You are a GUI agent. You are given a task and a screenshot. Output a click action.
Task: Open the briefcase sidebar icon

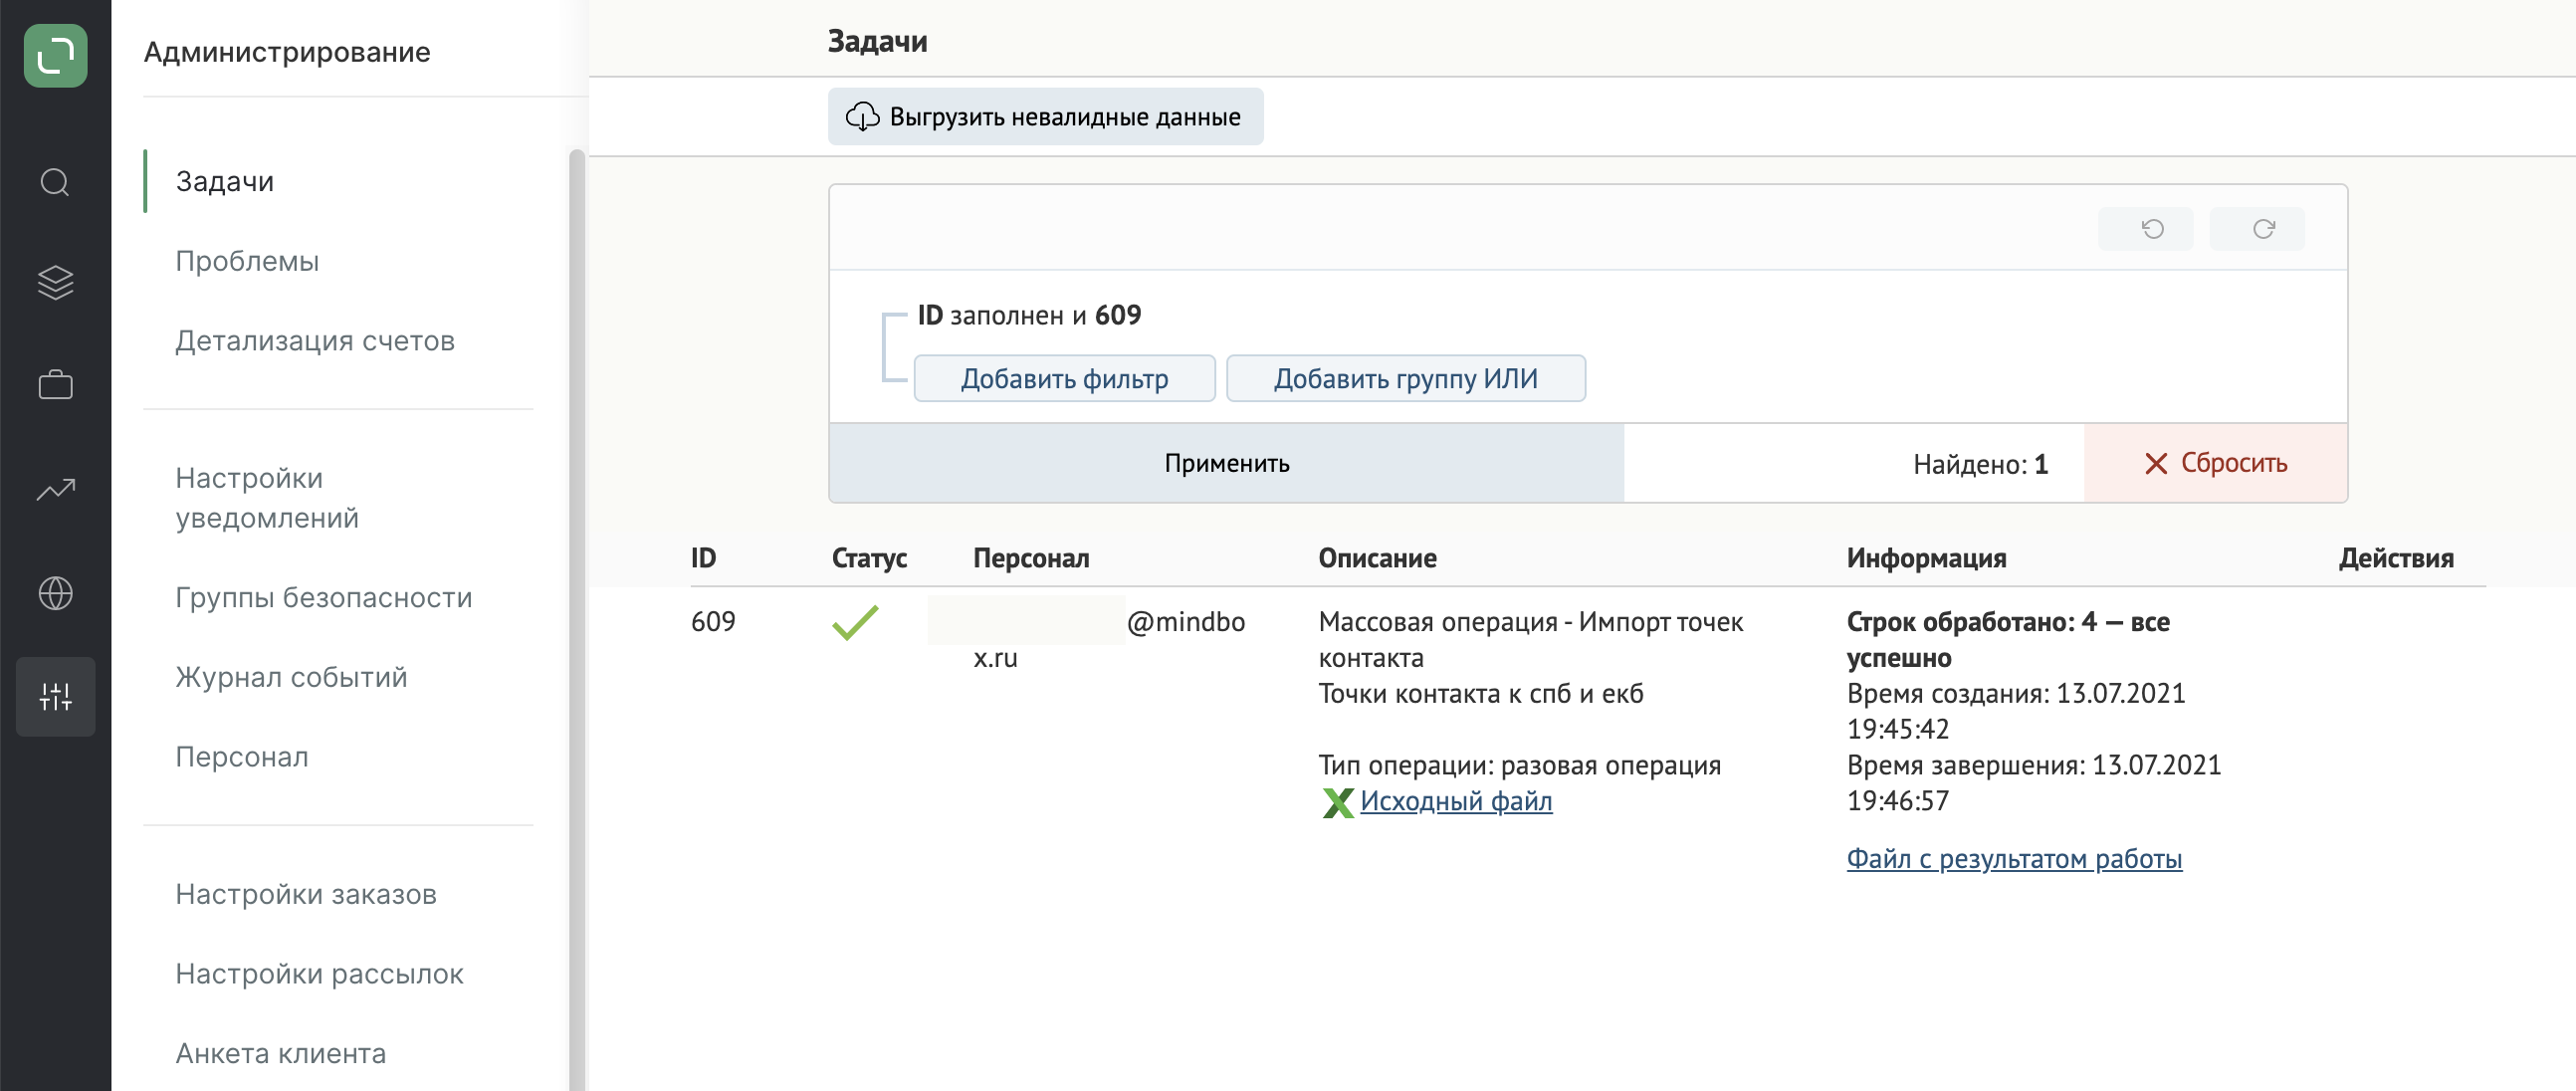55,385
